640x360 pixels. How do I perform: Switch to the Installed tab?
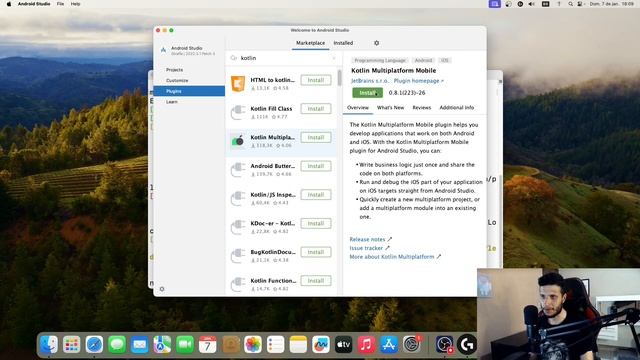pyautogui.click(x=343, y=43)
